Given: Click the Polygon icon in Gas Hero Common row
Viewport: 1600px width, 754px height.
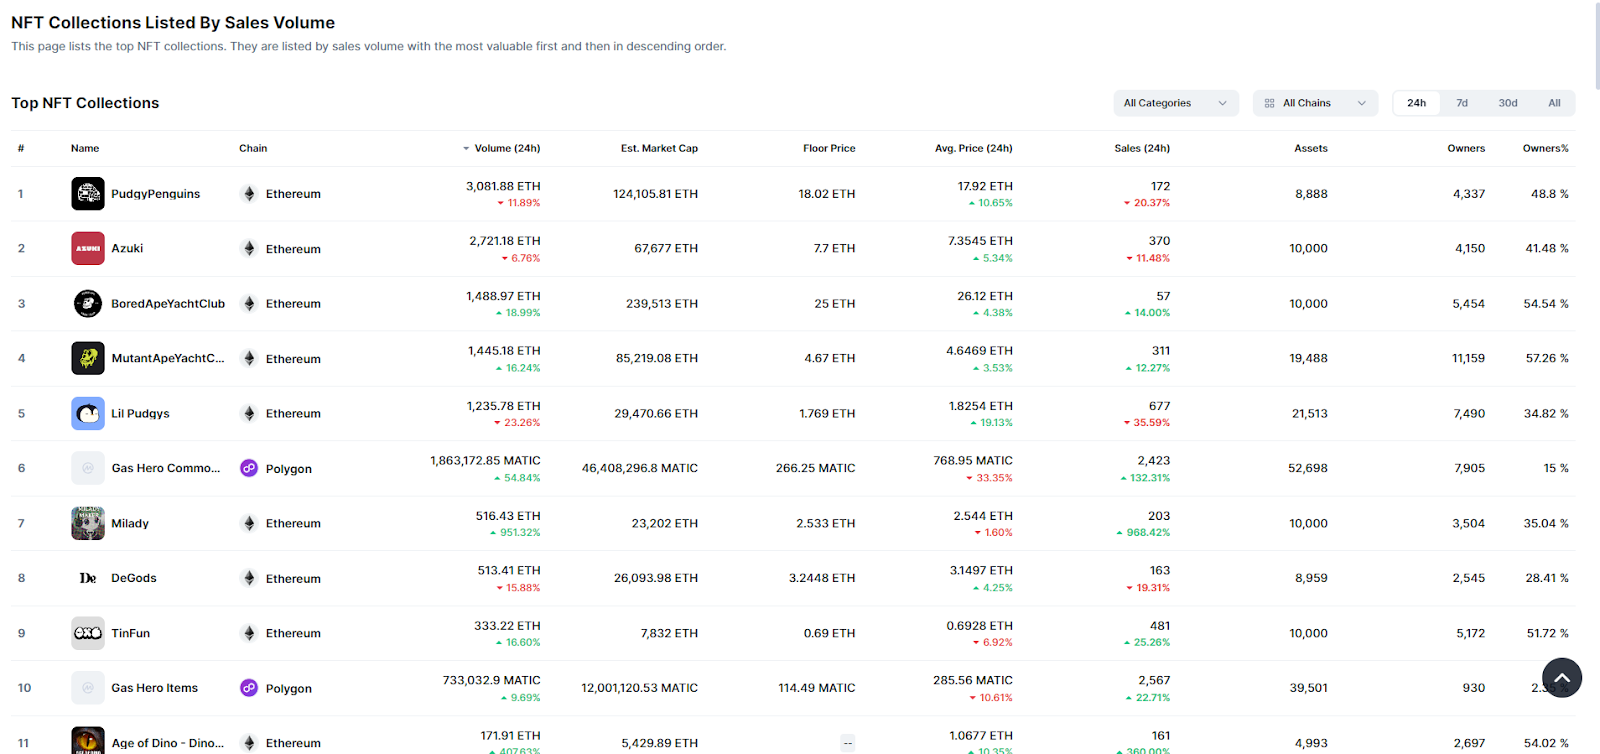Looking at the screenshot, I should (x=249, y=468).
